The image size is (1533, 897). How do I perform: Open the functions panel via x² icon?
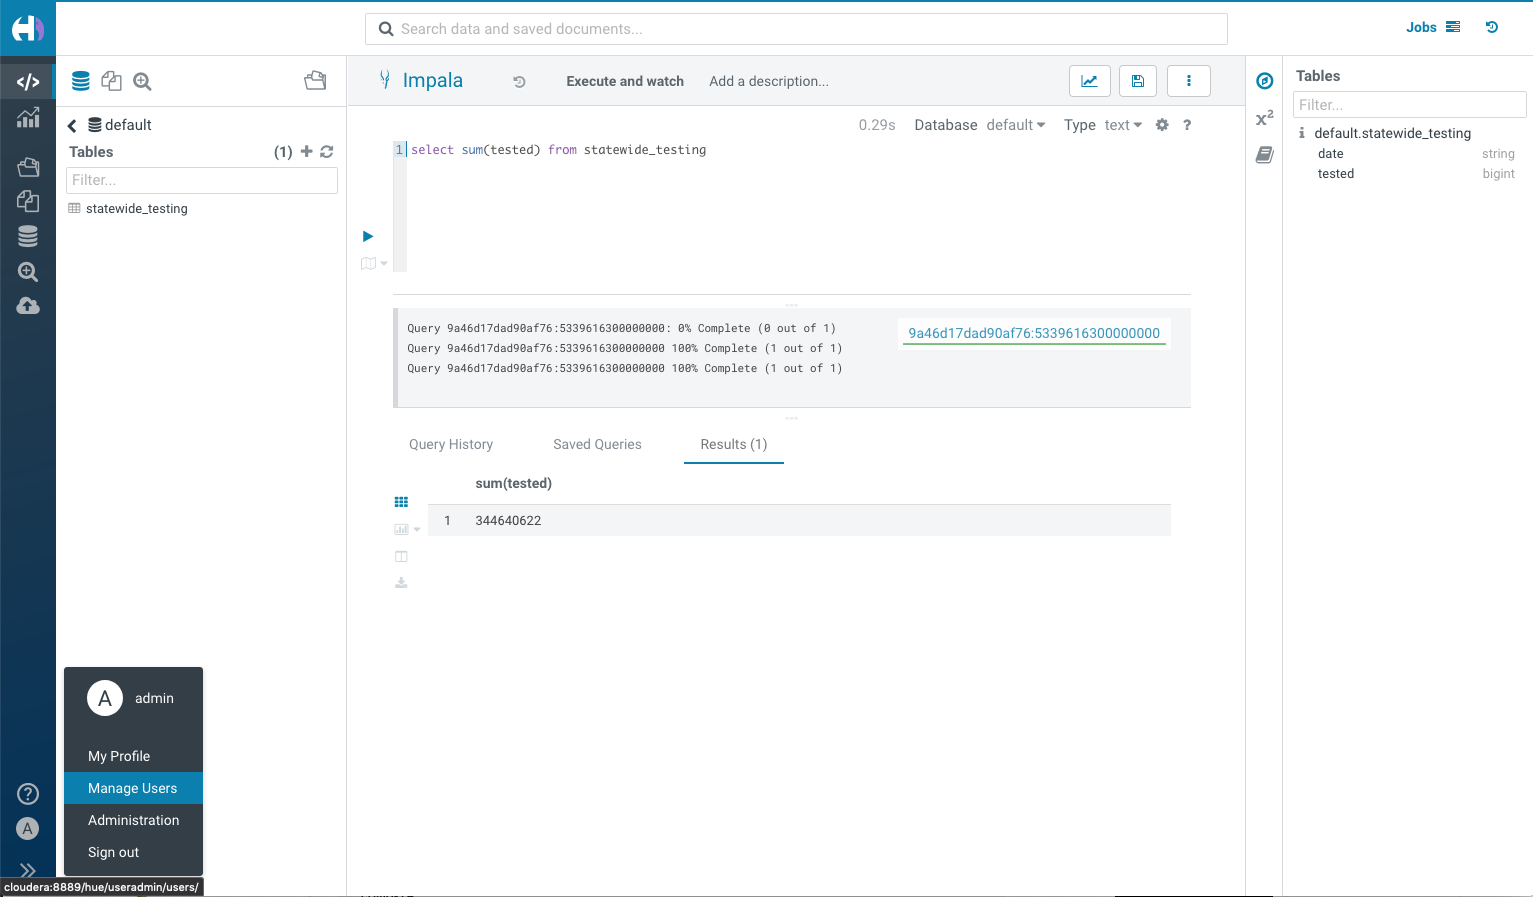pyautogui.click(x=1263, y=118)
